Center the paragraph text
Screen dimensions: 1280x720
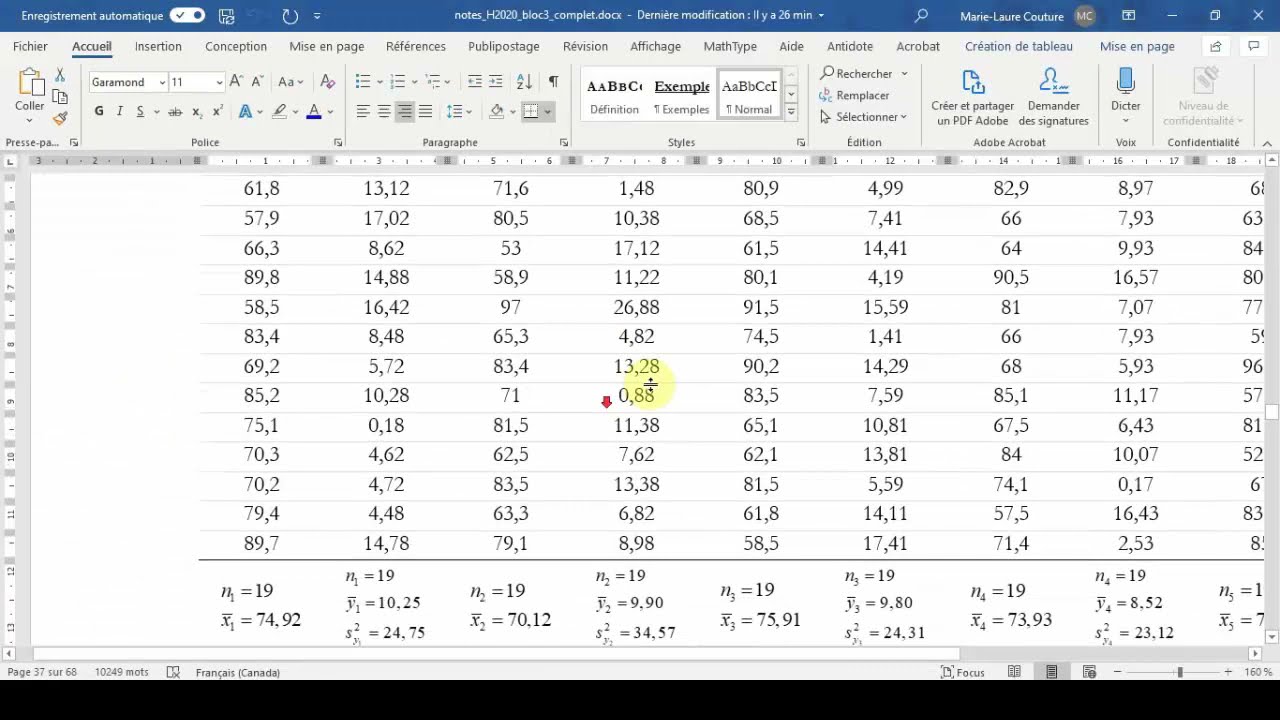tap(384, 111)
